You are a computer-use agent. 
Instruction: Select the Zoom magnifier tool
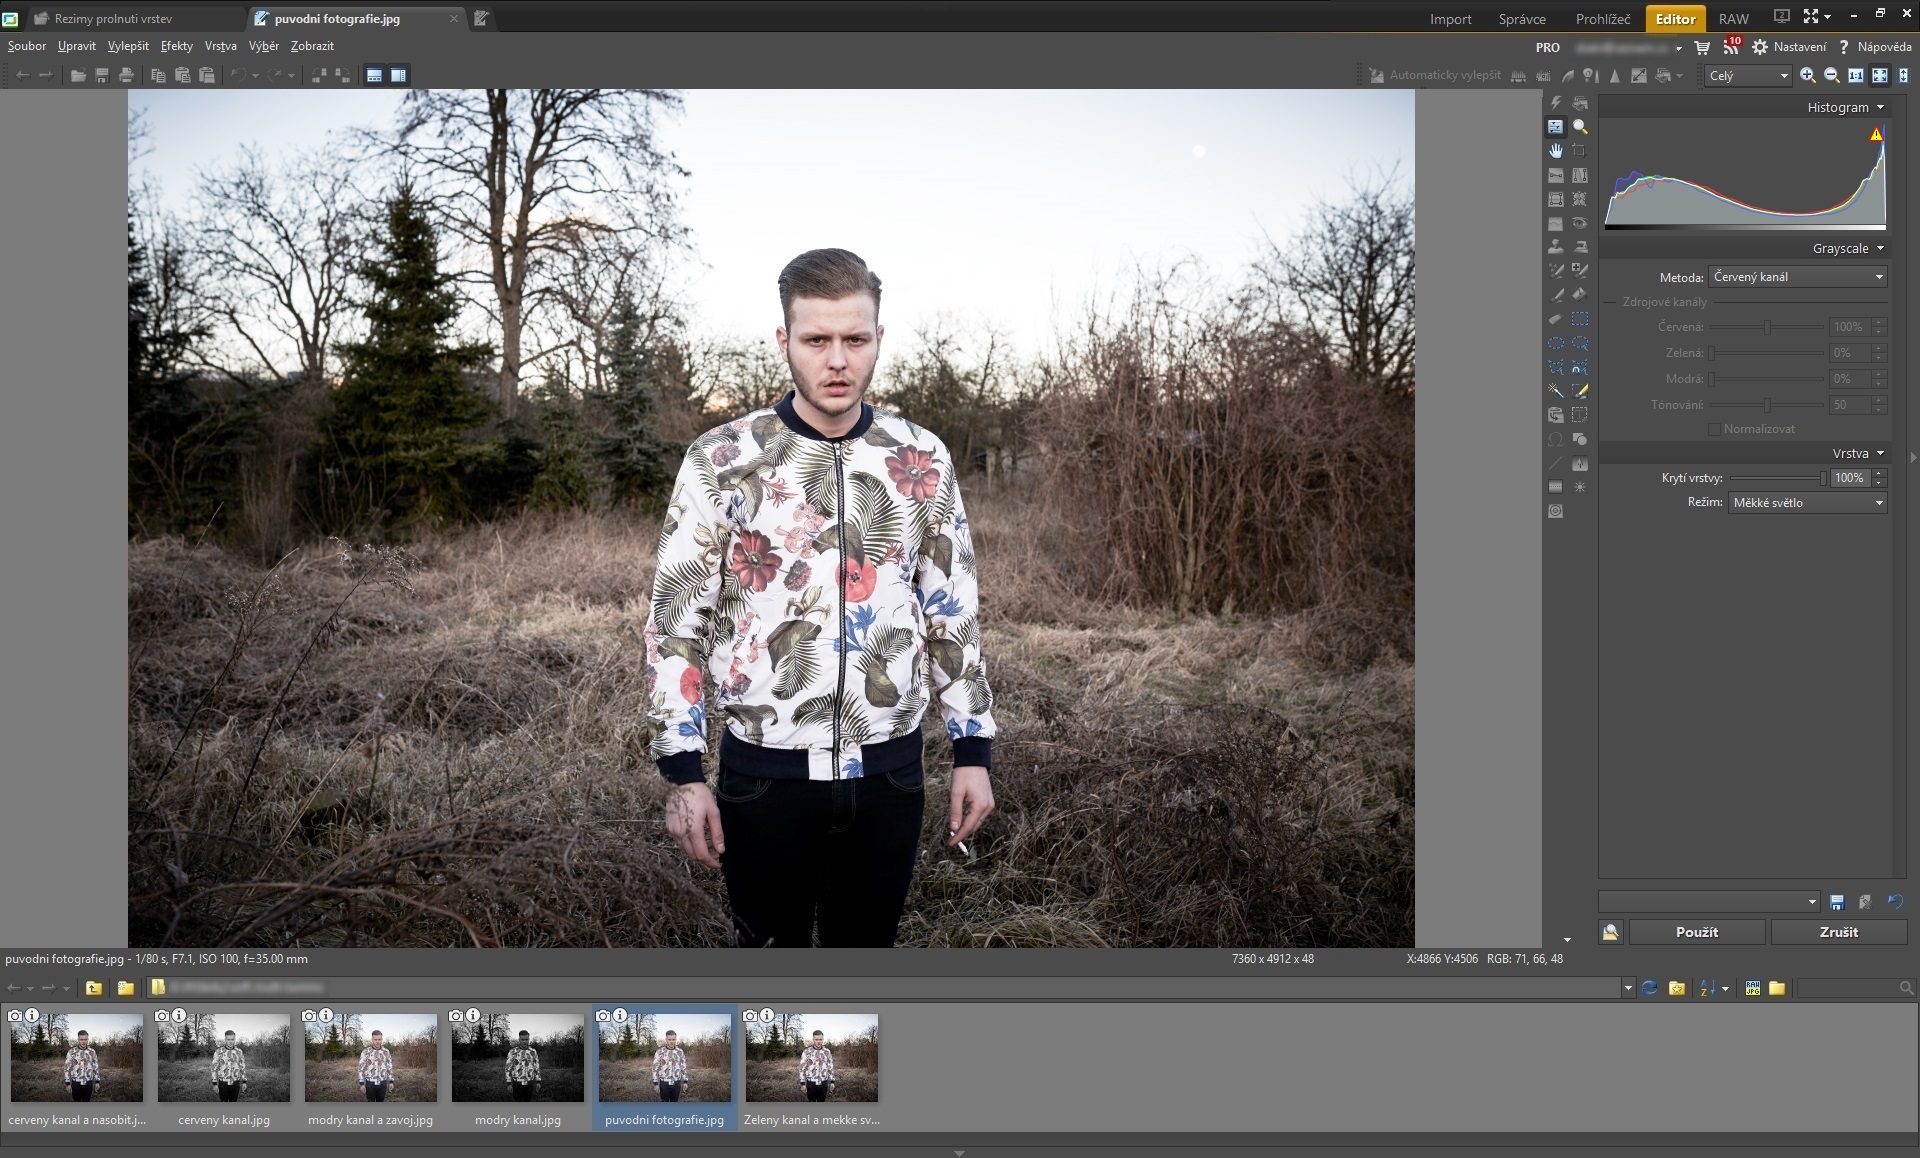(x=1580, y=127)
